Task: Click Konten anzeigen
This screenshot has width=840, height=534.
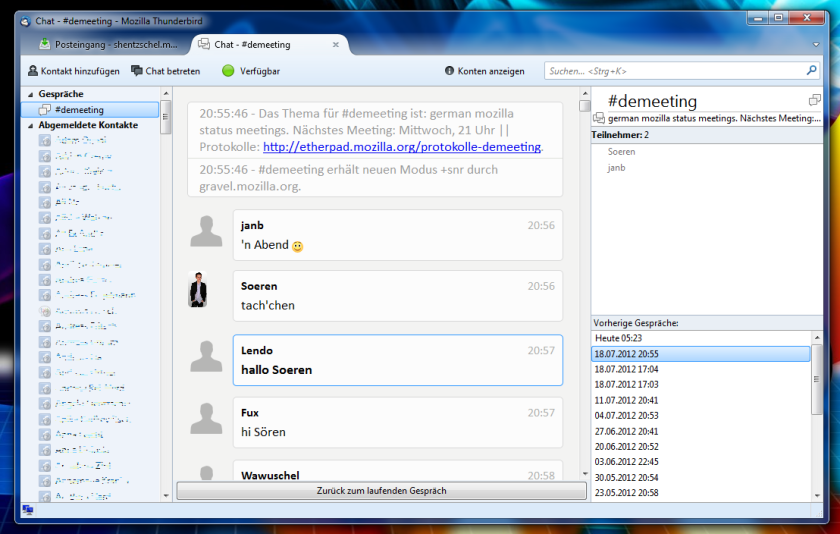Action: 484,71
